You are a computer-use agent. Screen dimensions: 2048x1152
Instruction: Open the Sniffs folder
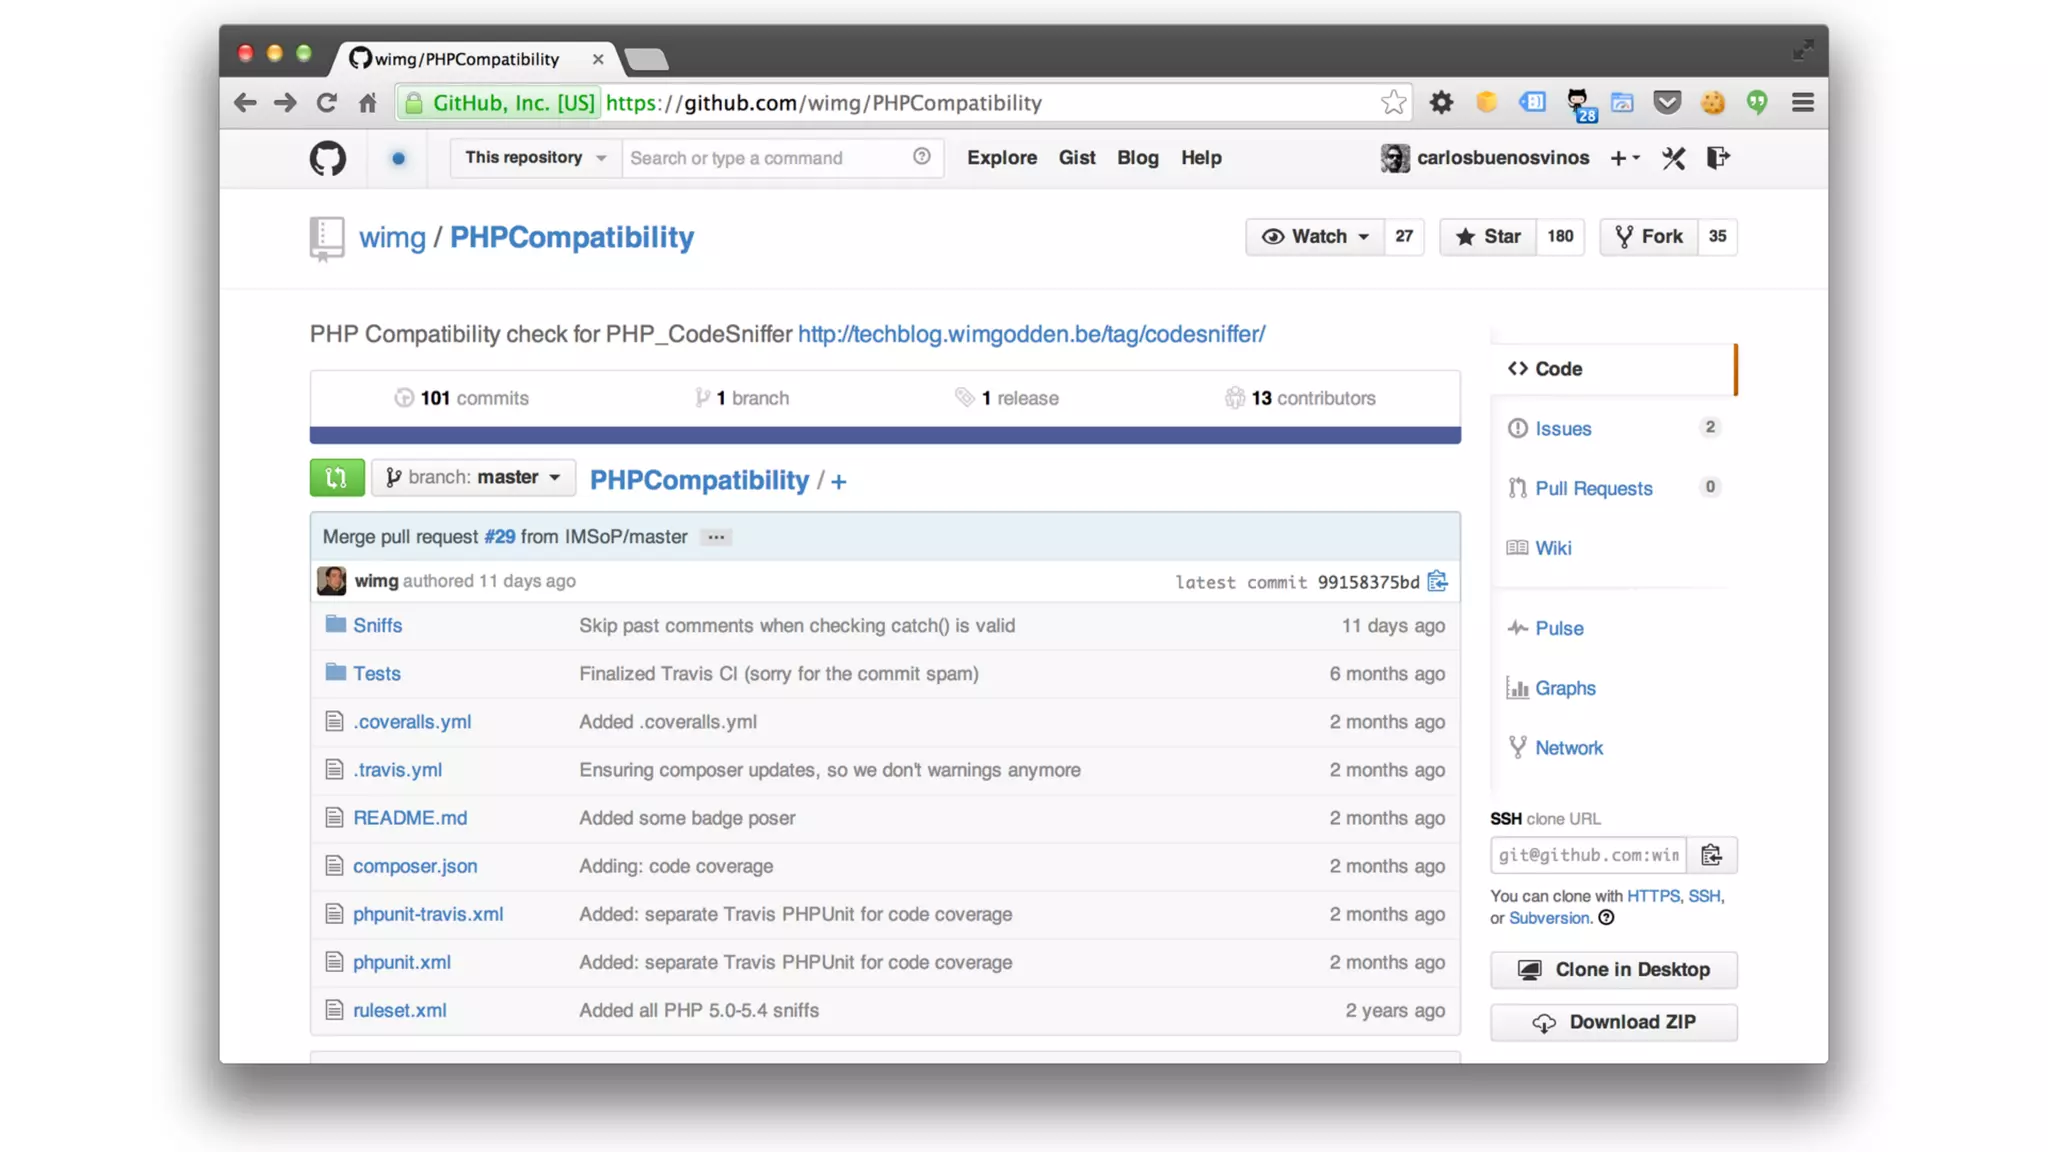[377, 626]
